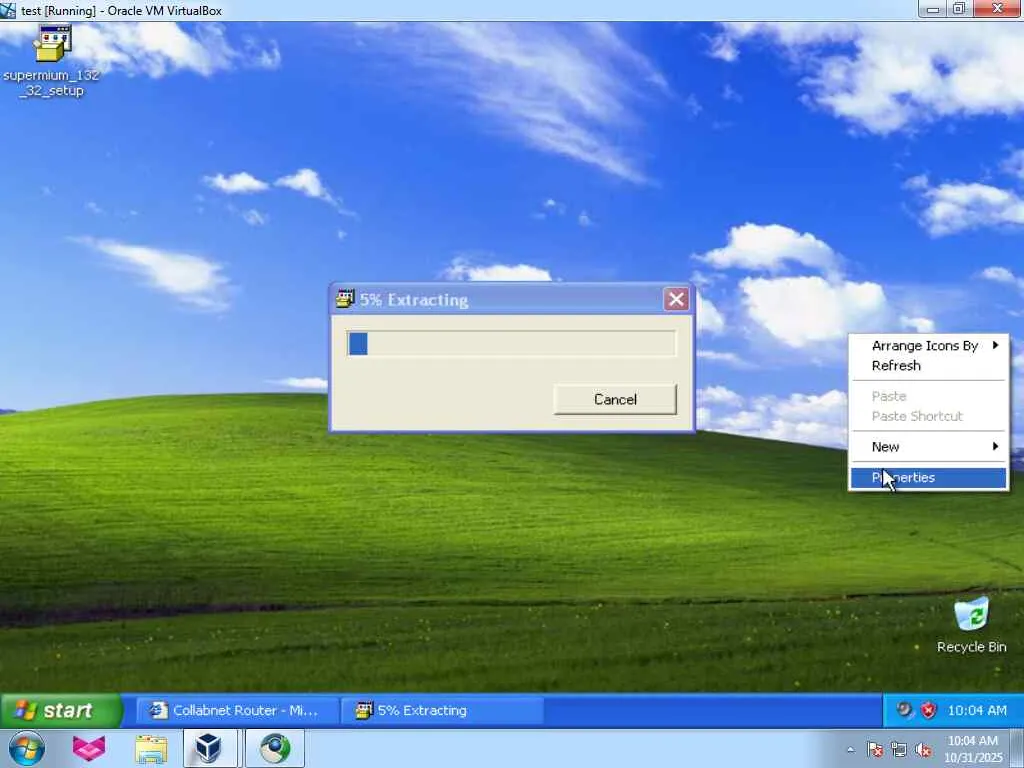Click the XP security shield tray icon
Image resolution: width=1024 pixels, height=768 pixels.
coord(929,710)
